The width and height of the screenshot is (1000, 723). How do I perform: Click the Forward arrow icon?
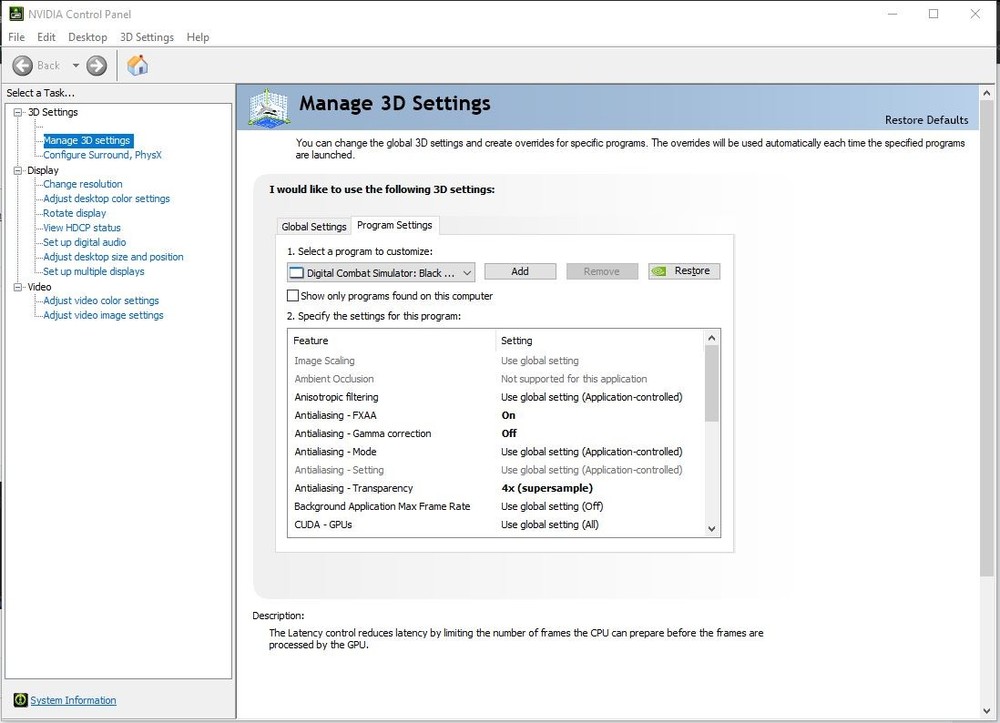[x=96, y=66]
